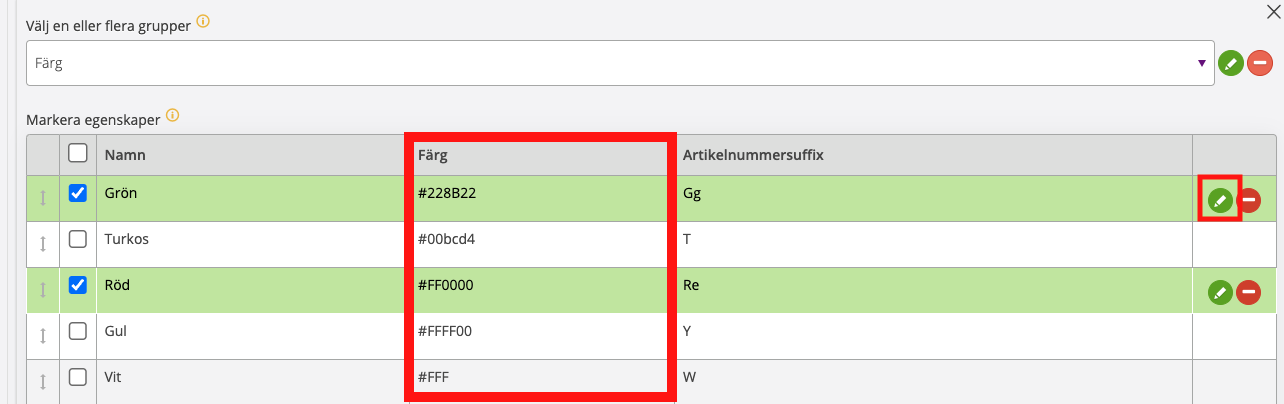
Task: Delete the Röd property row
Action: pos(1248,292)
